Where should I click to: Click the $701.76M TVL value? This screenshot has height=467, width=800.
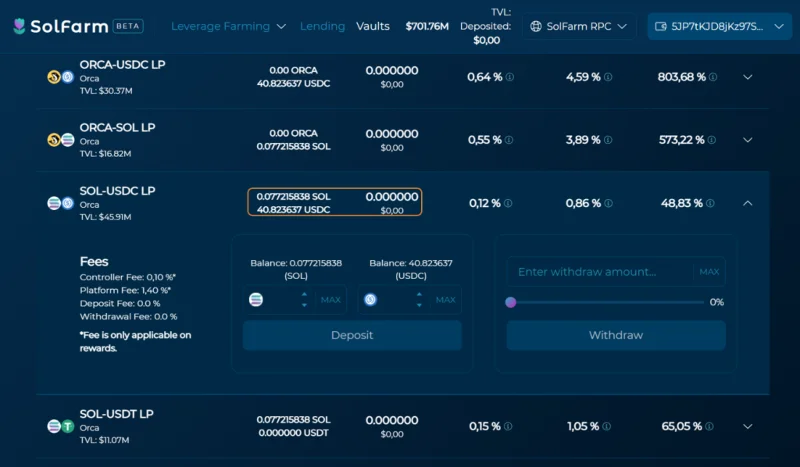click(427, 26)
